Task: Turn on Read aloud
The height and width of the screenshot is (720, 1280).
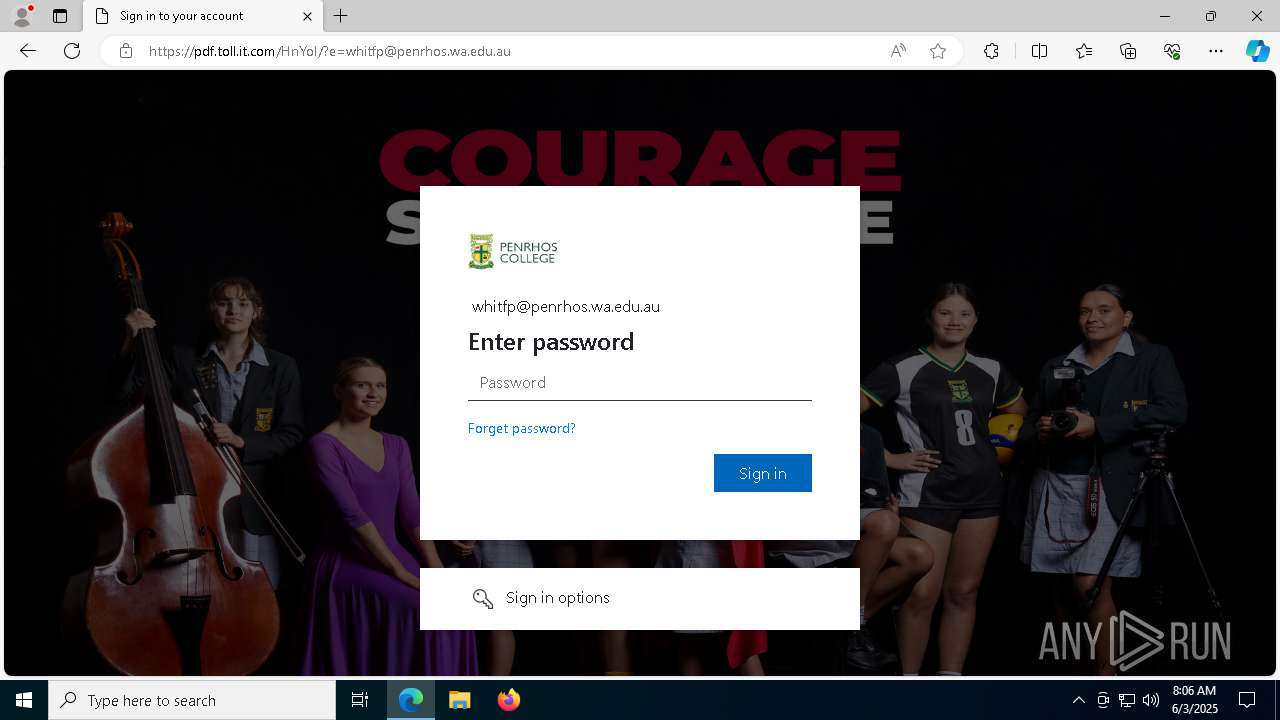Action: pos(898,51)
